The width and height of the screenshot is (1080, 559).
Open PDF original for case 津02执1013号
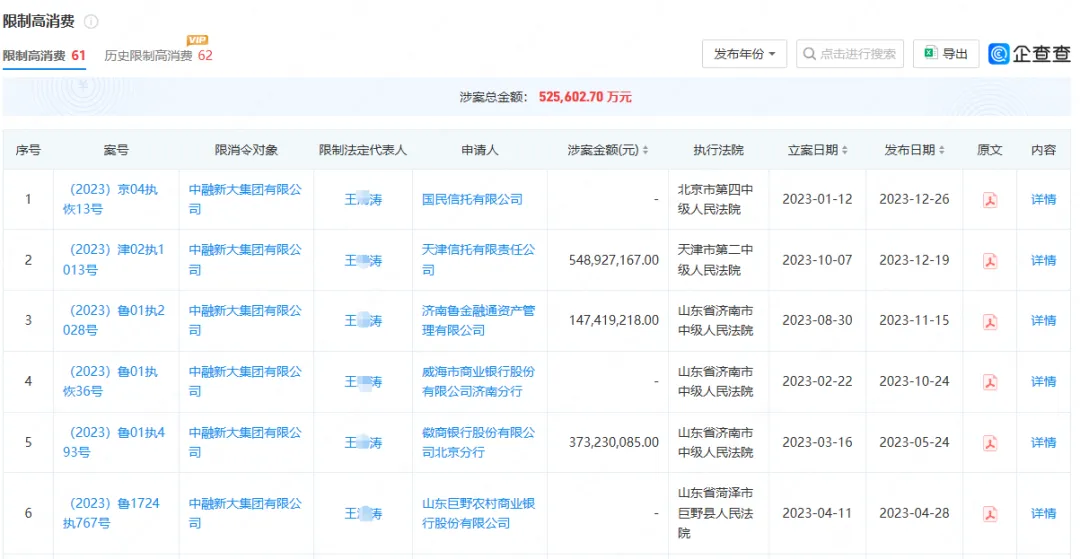pos(990,260)
